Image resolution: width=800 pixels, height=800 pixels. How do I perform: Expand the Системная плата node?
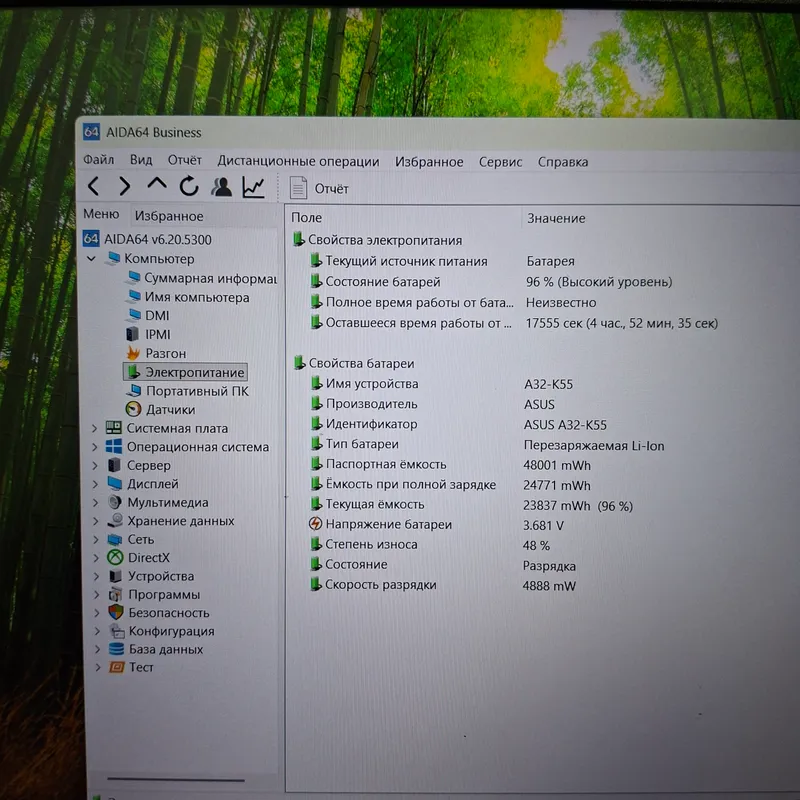[x=94, y=428]
